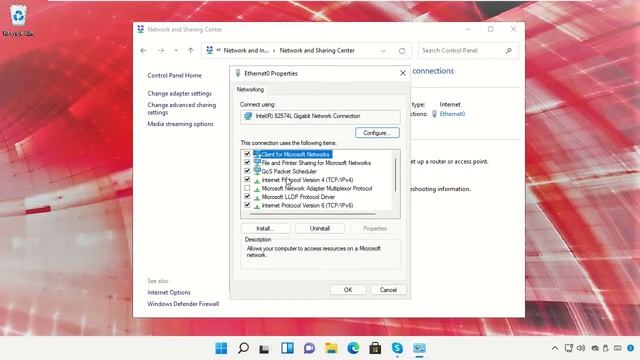Click the Refresh button beside address bar

coord(402,51)
